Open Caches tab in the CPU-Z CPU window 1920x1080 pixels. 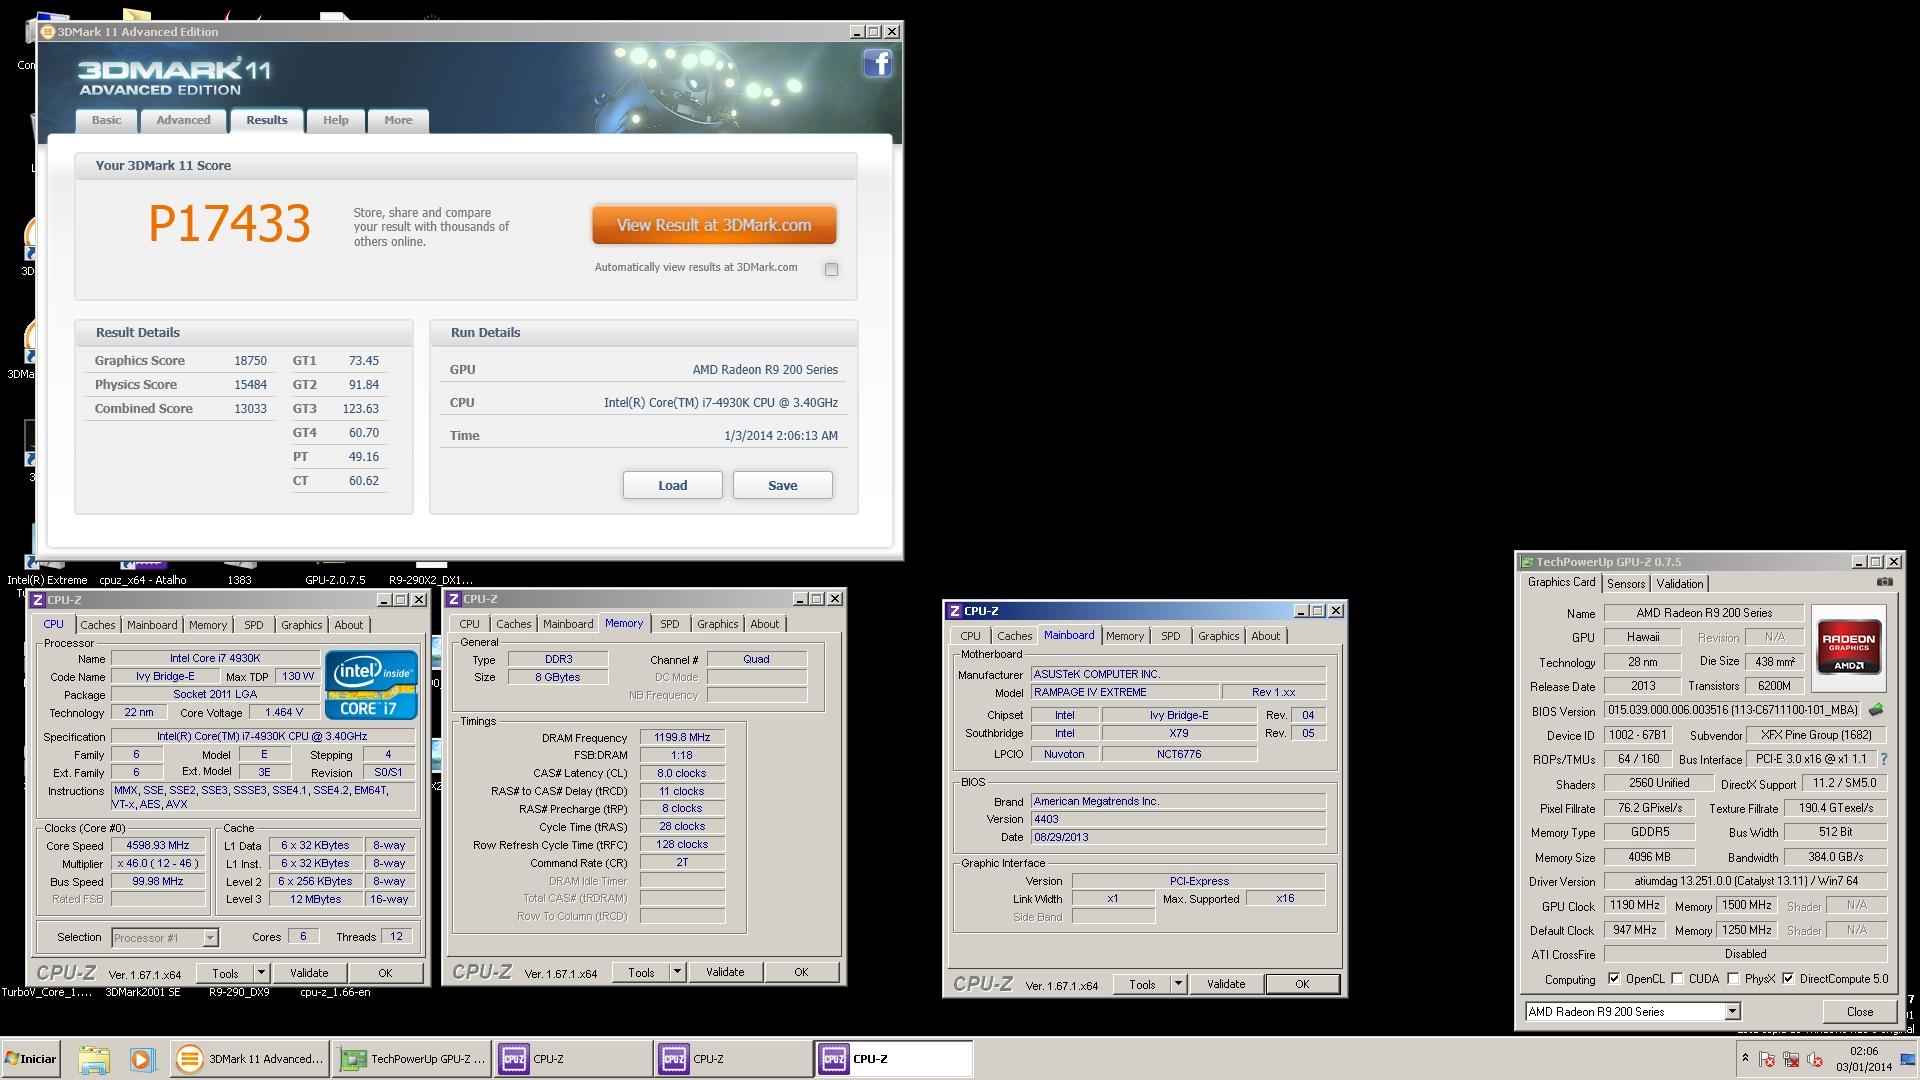point(97,625)
